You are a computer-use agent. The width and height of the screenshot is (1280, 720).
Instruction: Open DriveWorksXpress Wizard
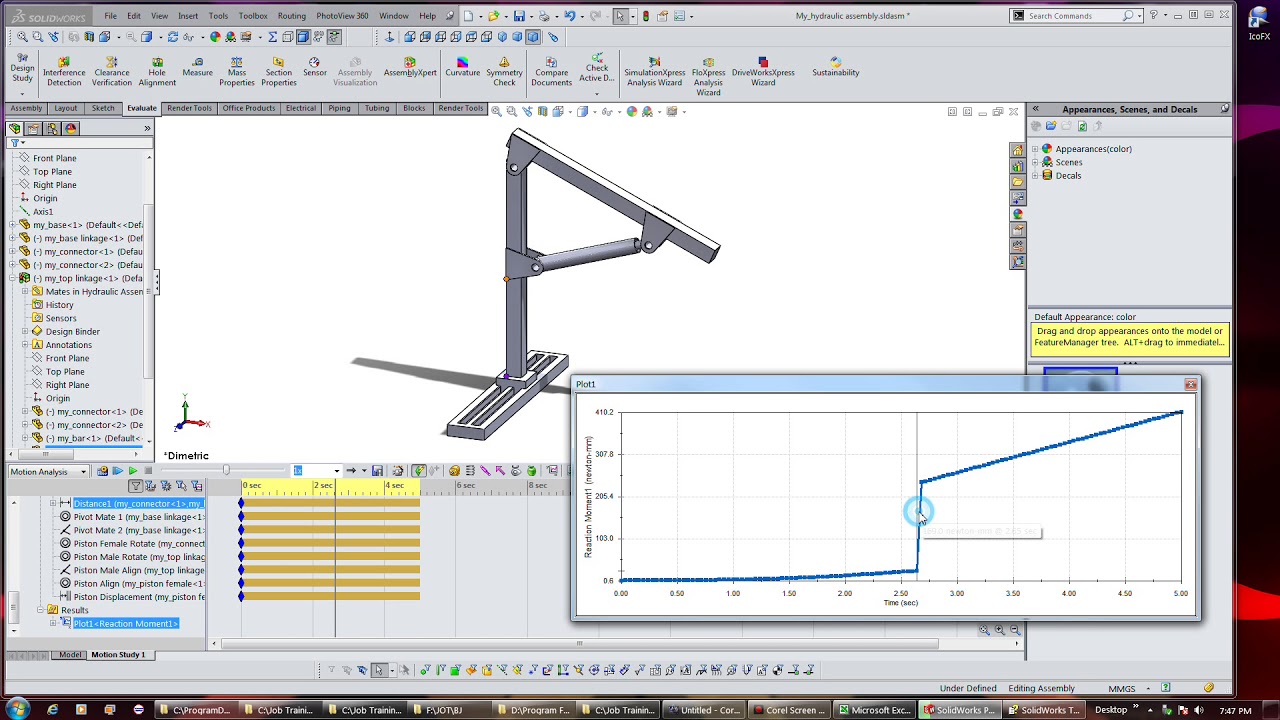click(763, 70)
